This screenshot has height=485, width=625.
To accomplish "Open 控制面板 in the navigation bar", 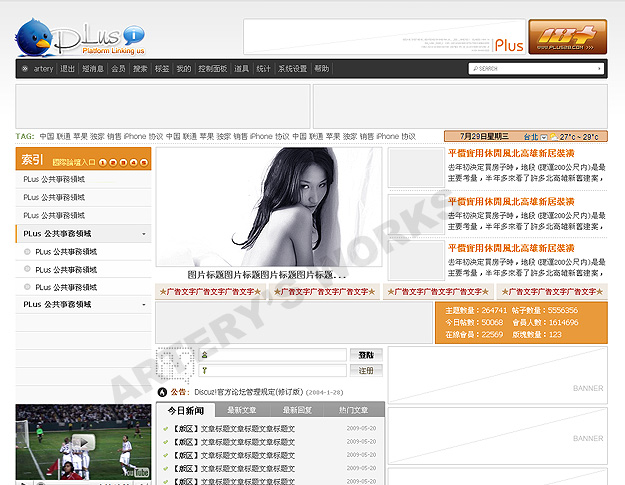I will click(212, 69).
